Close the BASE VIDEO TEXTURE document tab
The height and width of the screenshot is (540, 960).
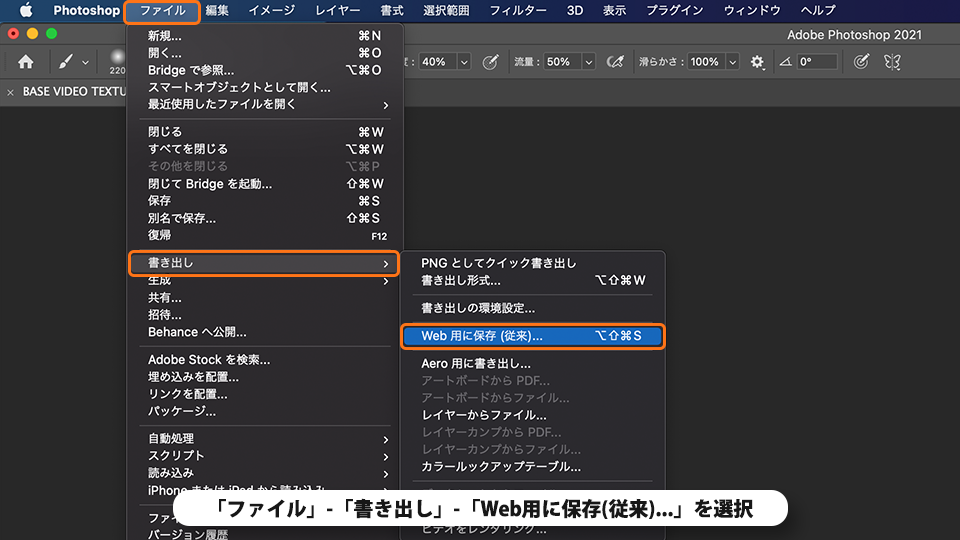click(10, 92)
